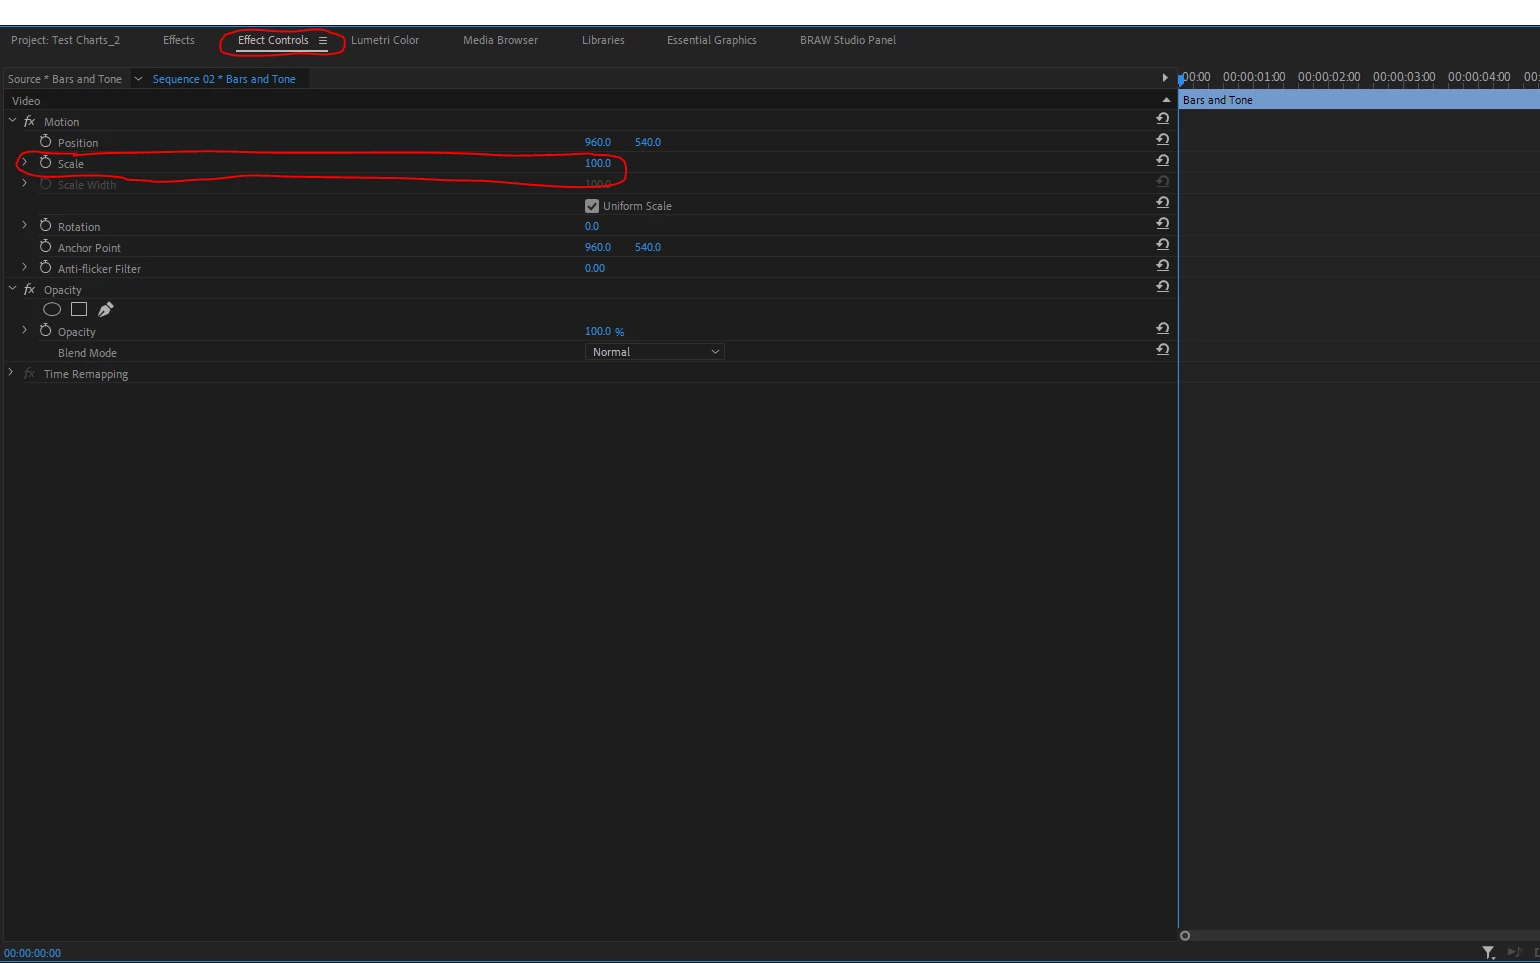Select the free draw bezier pen mask

click(x=106, y=310)
